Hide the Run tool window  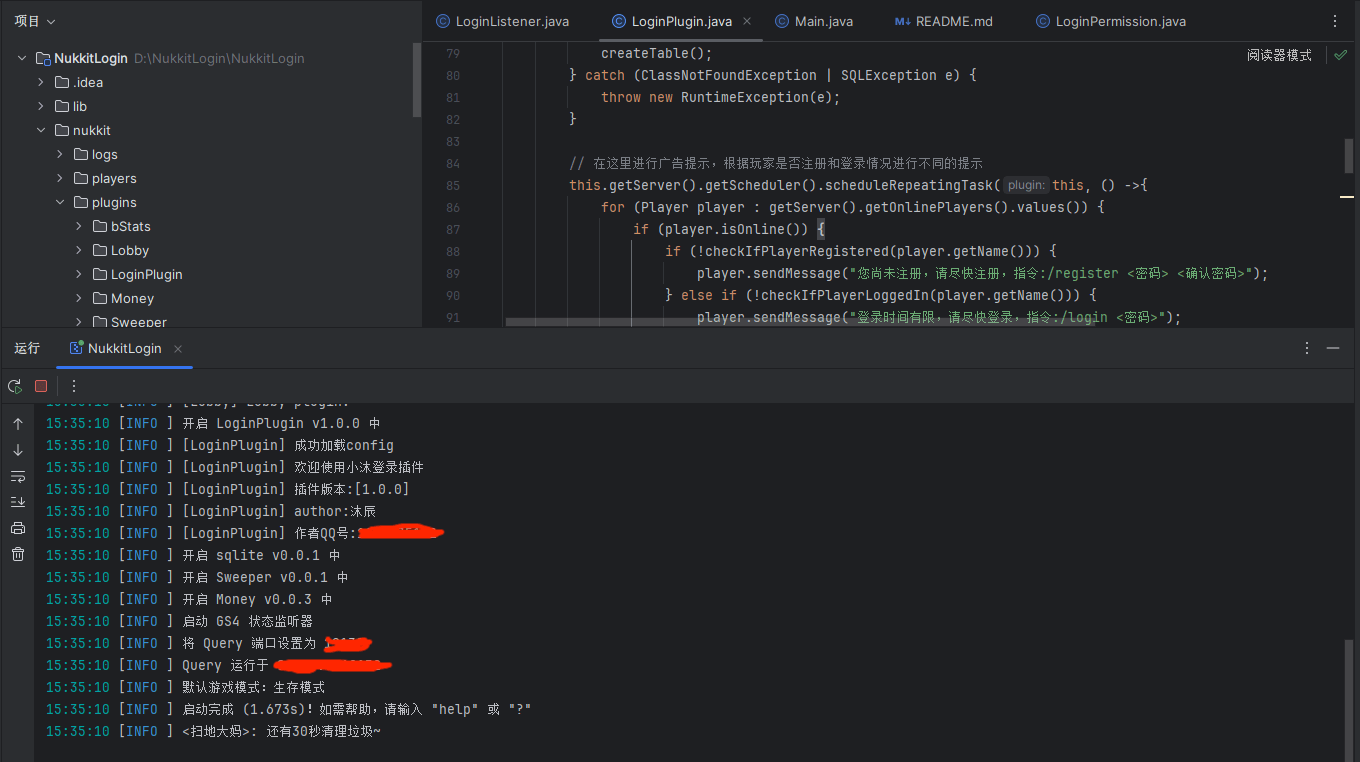pos(1333,348)
